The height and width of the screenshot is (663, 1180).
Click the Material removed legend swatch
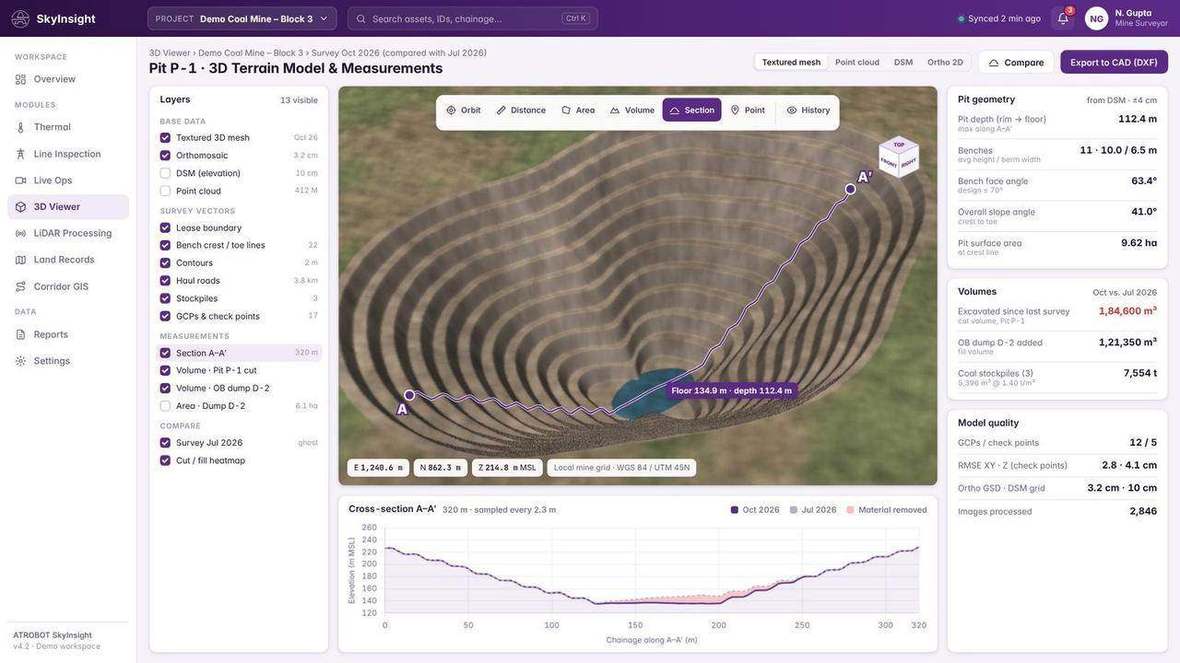850,510
